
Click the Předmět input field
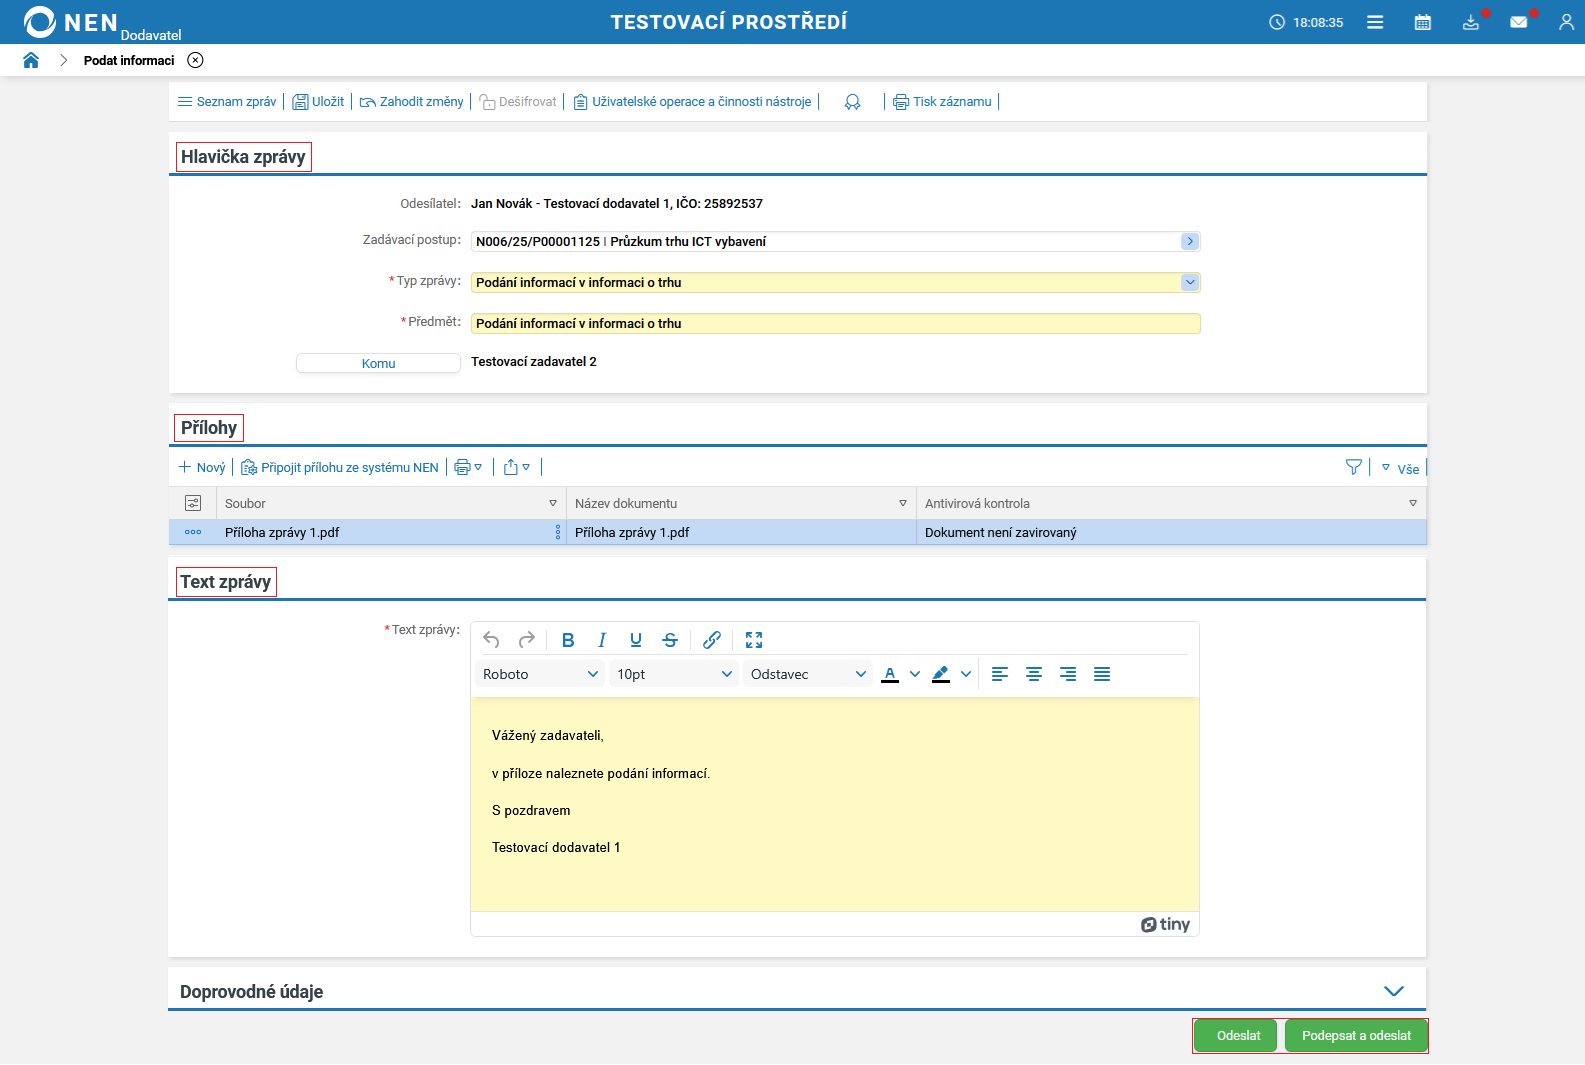click(835, 324)
